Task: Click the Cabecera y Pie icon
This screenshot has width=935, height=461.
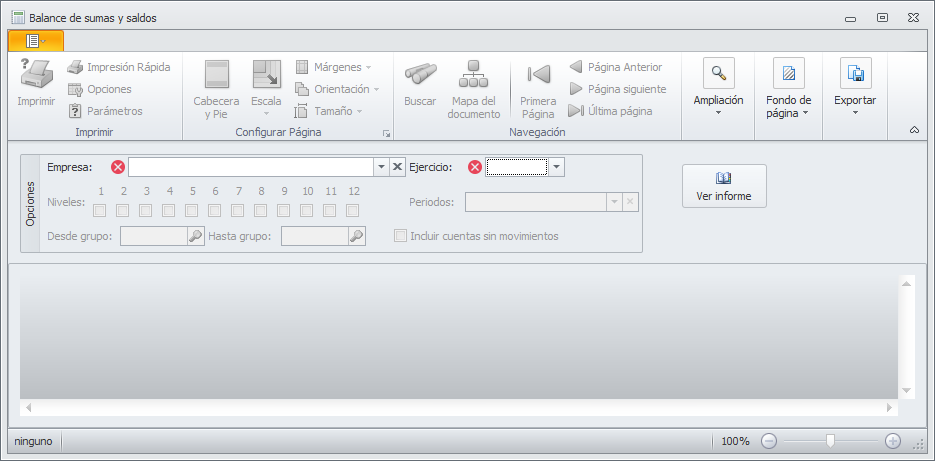Action: [x=216, y=74]
